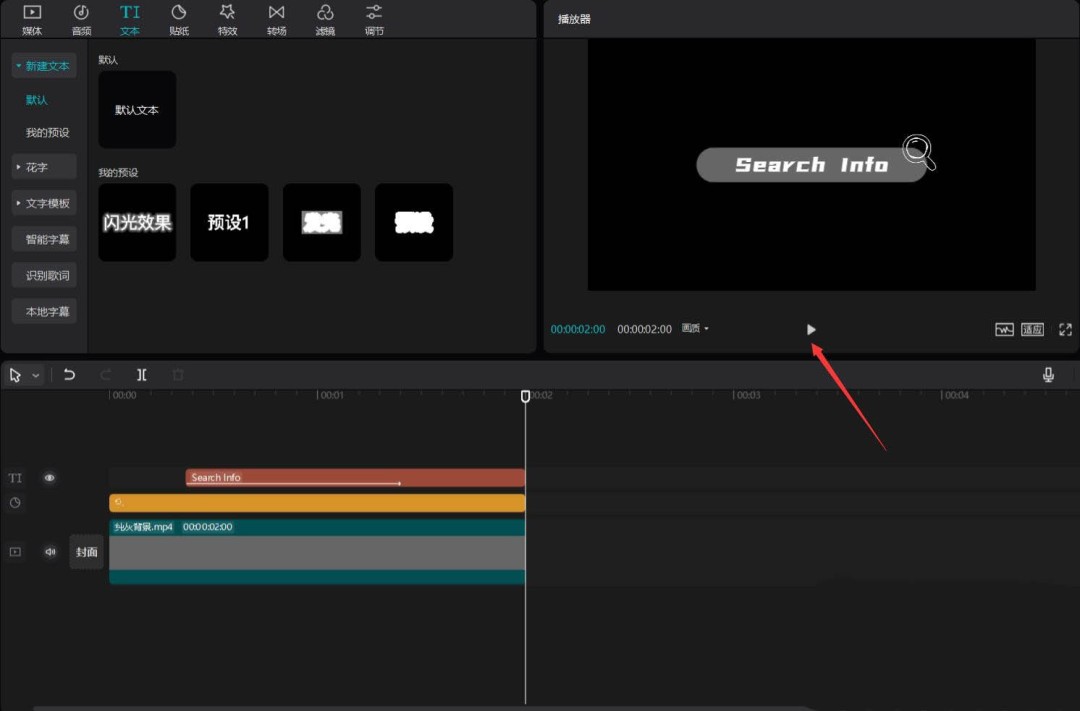Toggle the main video track icon
Viewport: 1080px width, 711px height.
click(15, 552)
